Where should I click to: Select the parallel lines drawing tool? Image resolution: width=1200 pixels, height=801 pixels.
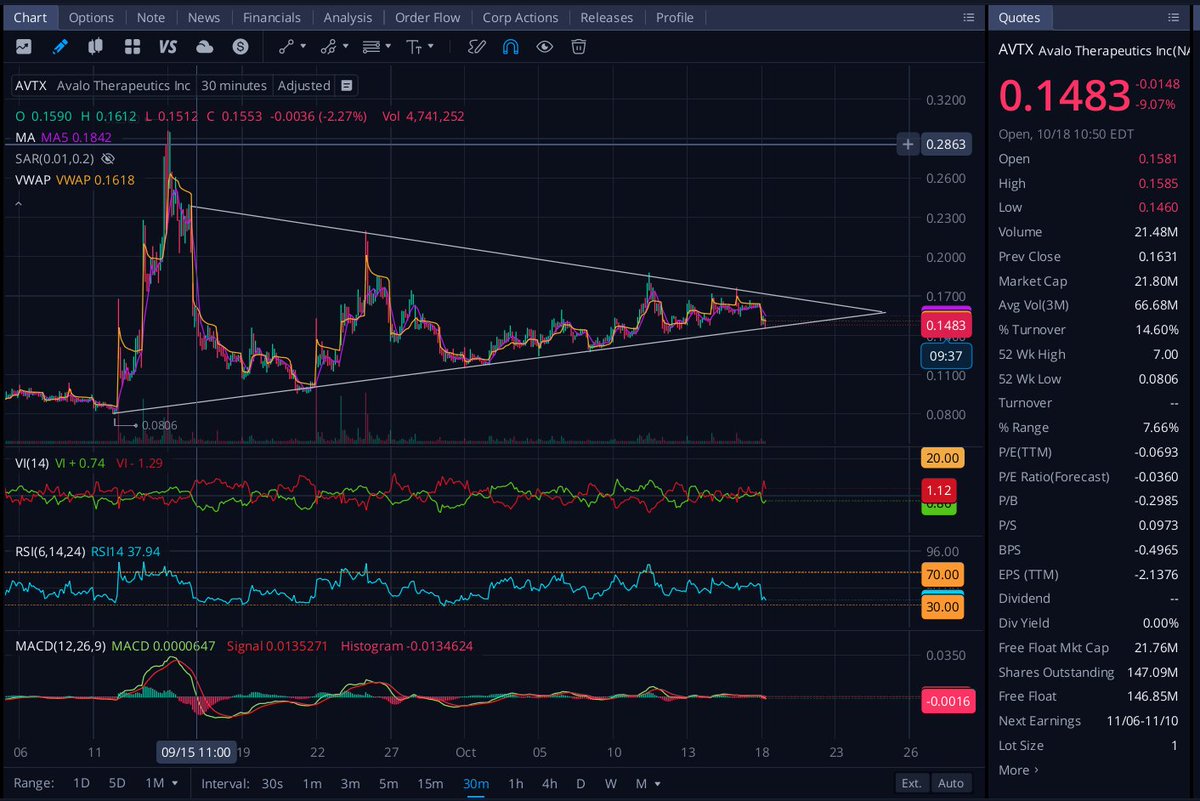(370, 46)
